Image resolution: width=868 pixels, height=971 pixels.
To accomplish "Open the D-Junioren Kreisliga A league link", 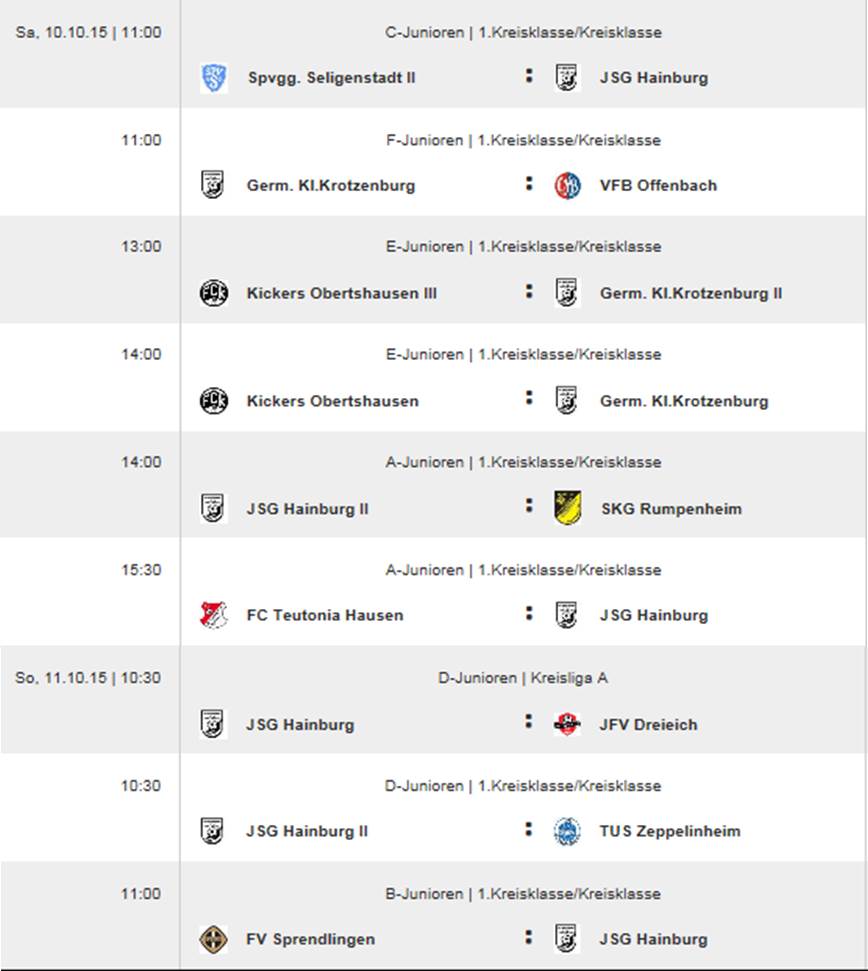I will pos(523,678).
